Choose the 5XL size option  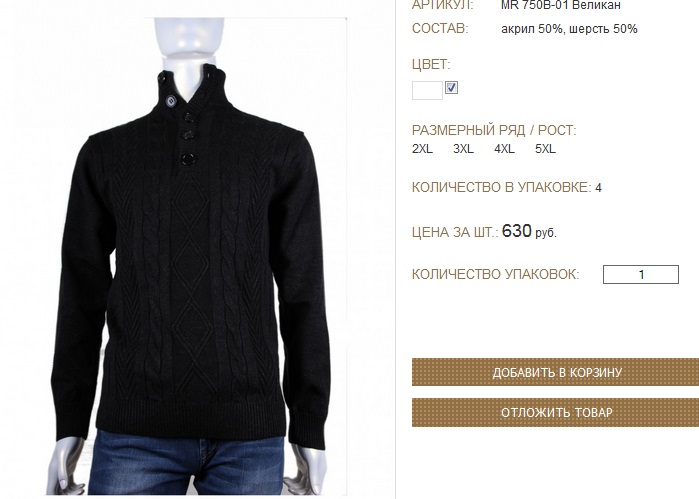(x=545, y=149)
